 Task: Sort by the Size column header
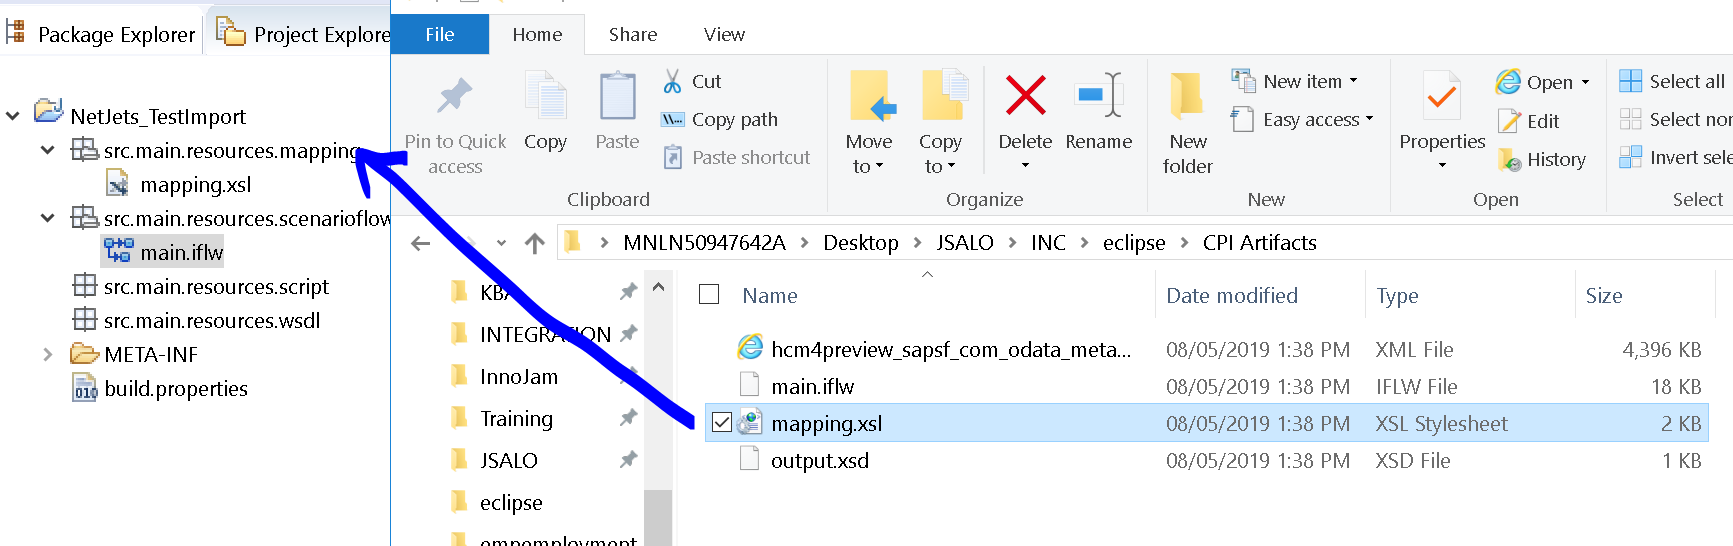(x=1604, y=296)
